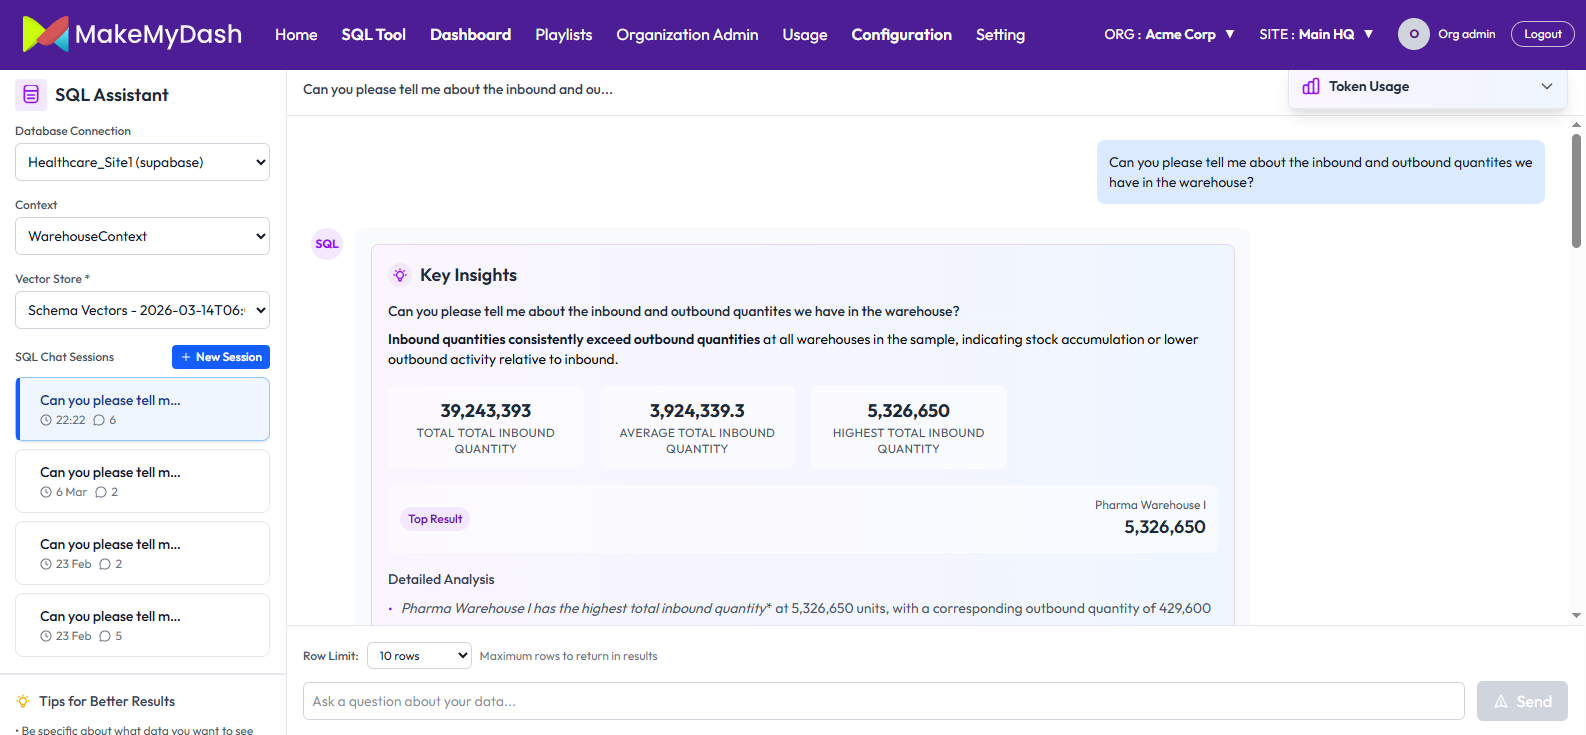Click the Tips for Better Results bulb icon
Screen dimensions: 1586x735
tap(23, 701)
